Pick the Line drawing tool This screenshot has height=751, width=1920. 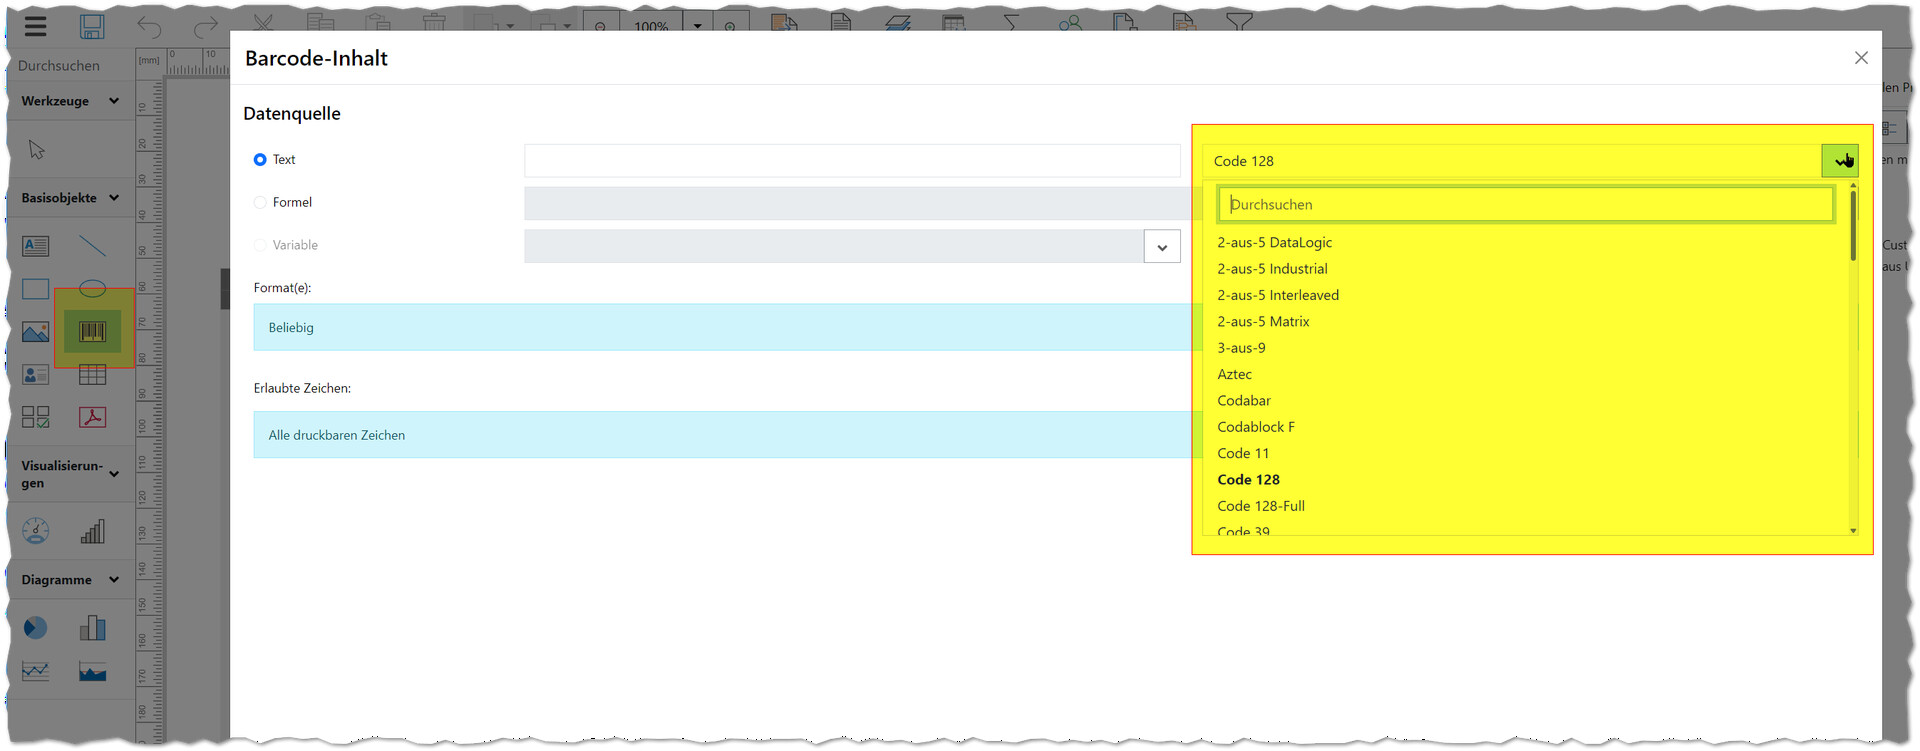[93, 246]
